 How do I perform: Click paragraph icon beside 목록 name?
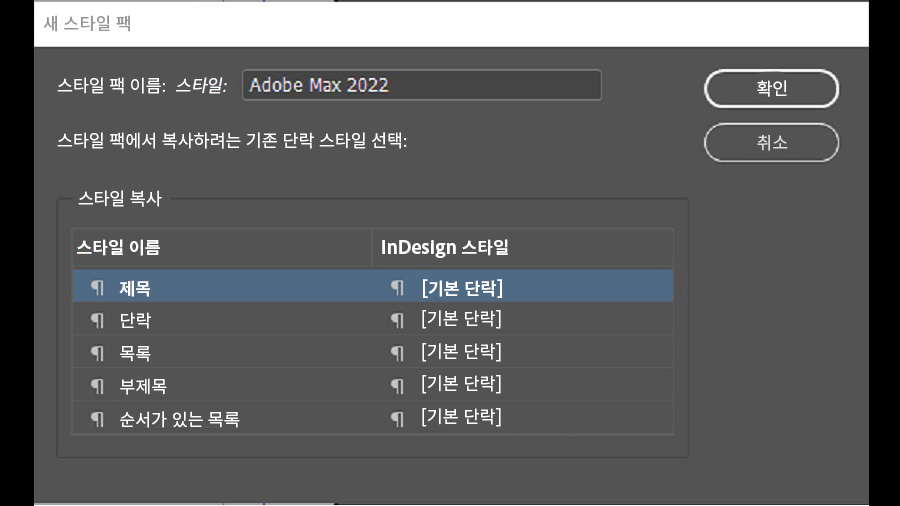98,353
